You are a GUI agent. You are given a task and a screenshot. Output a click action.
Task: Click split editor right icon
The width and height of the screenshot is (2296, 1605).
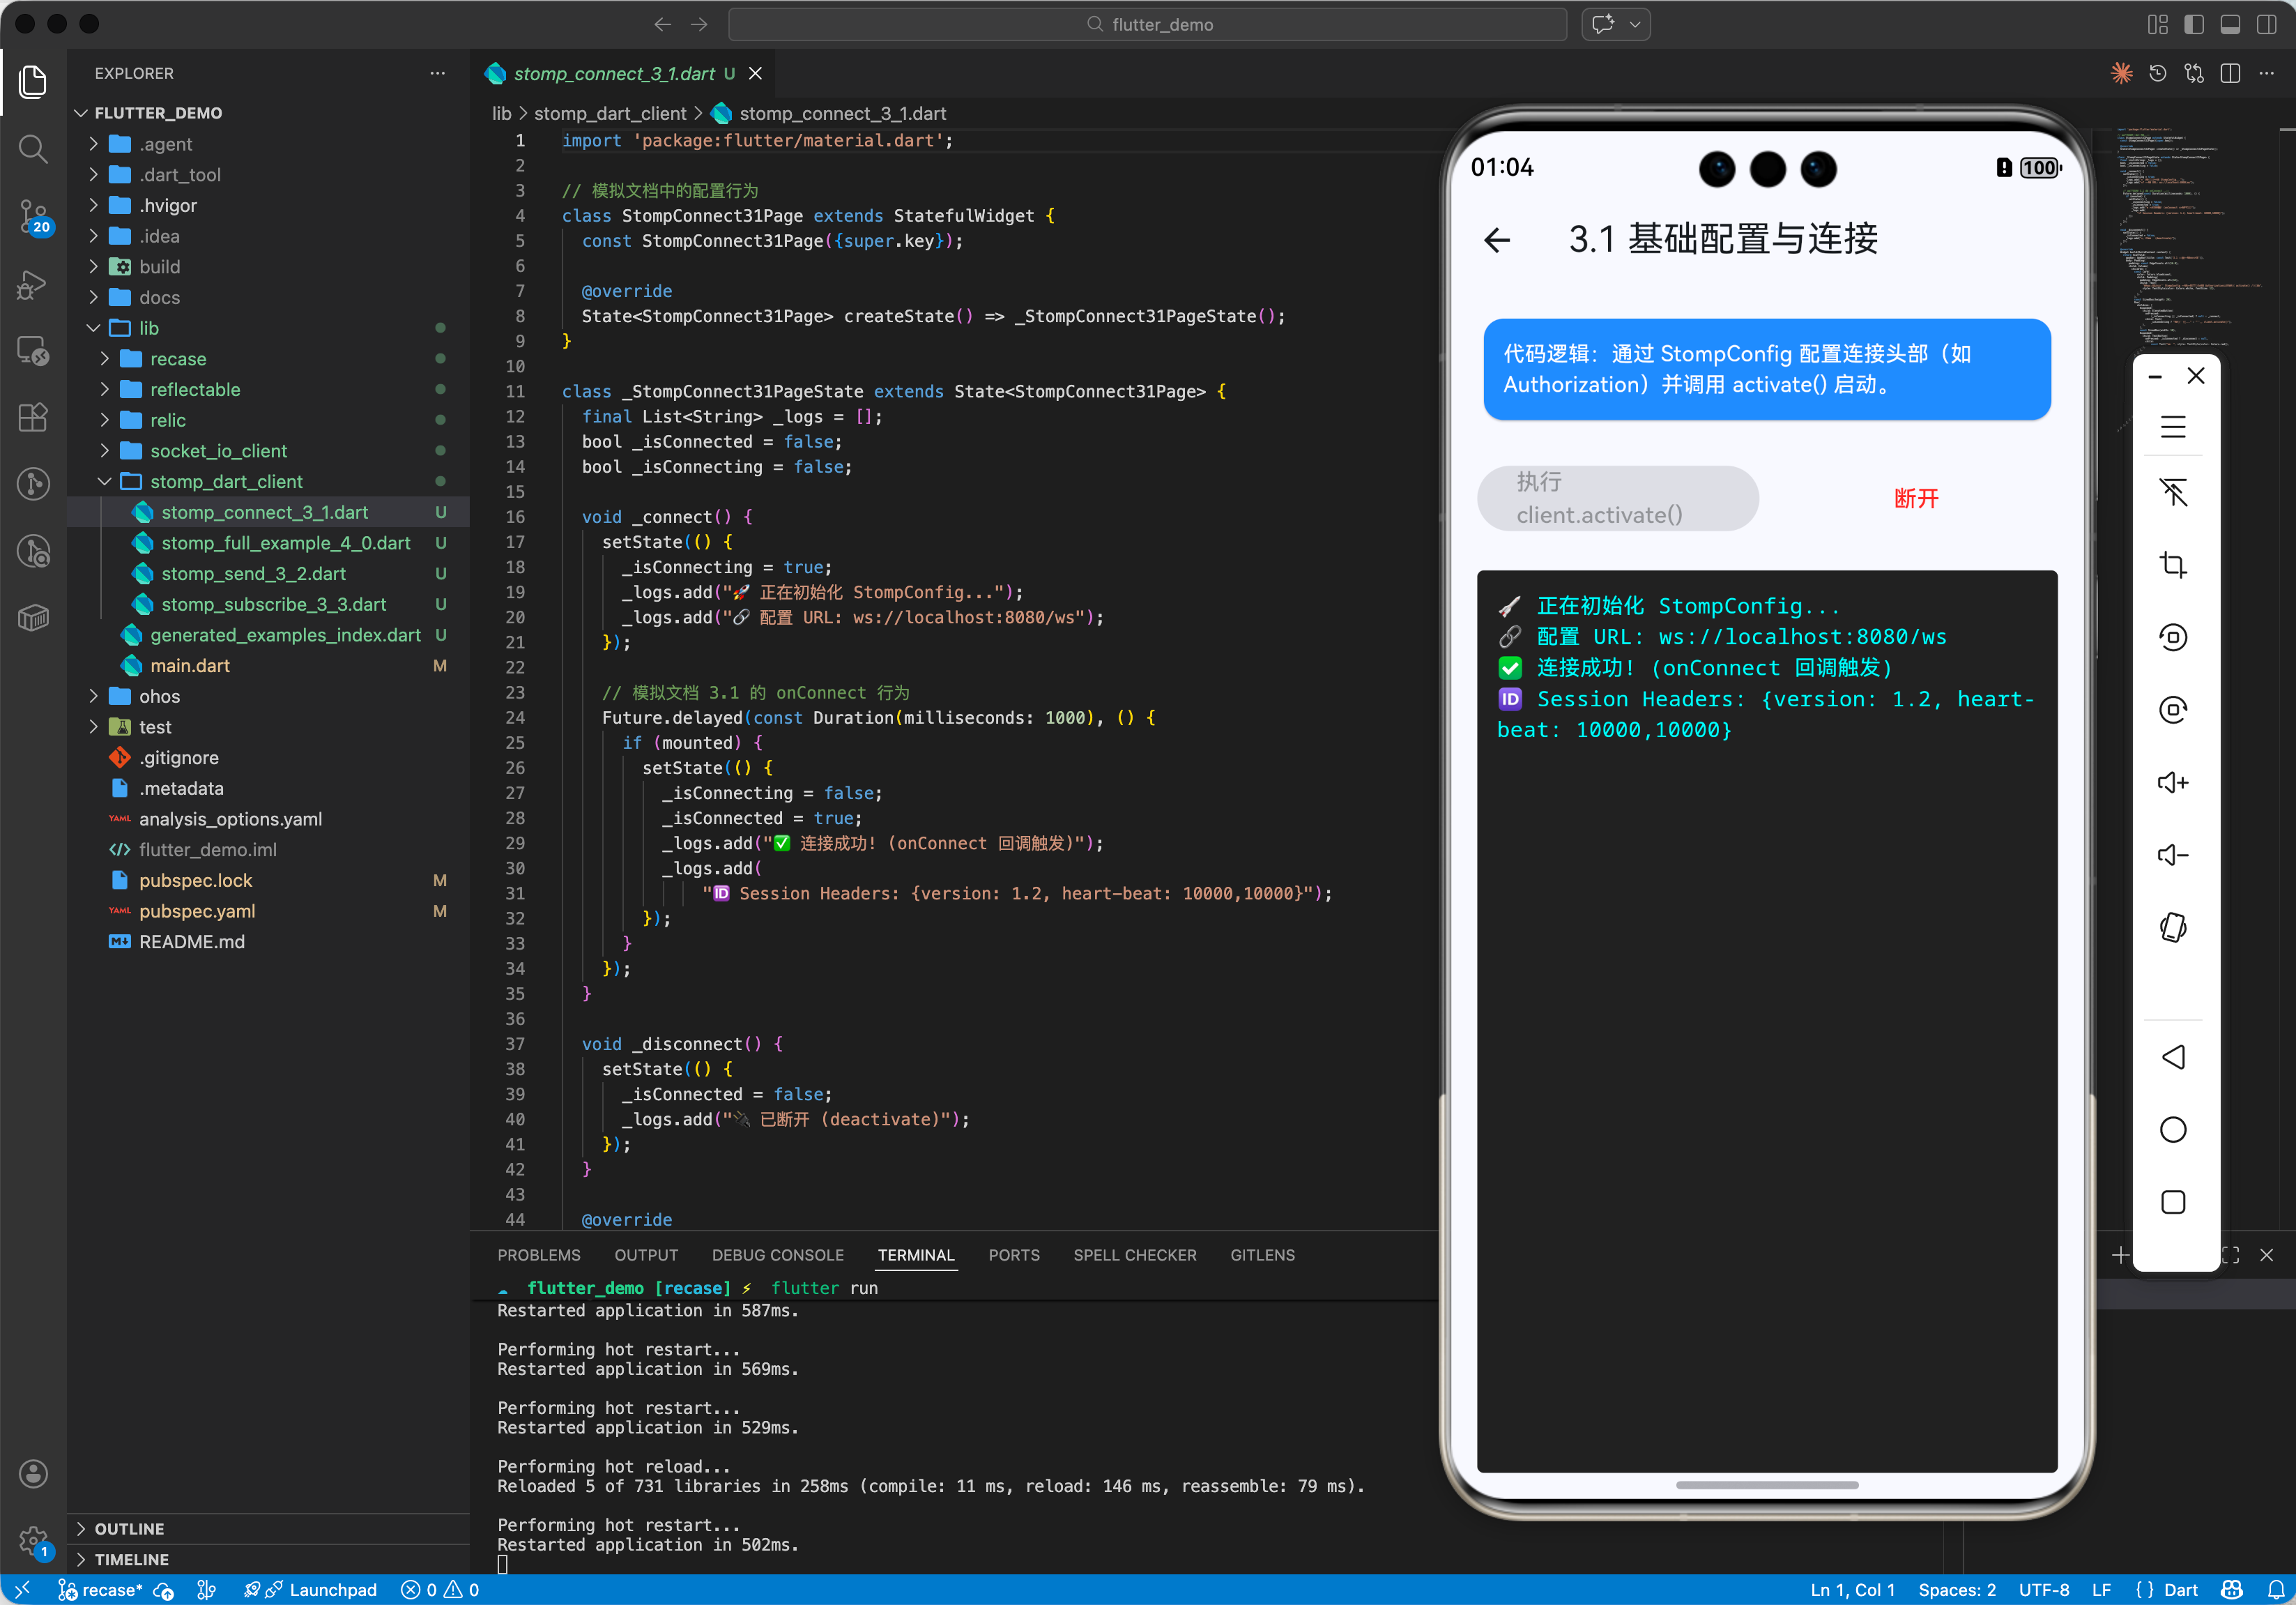pyautogui.click(x=2230, y=74)
